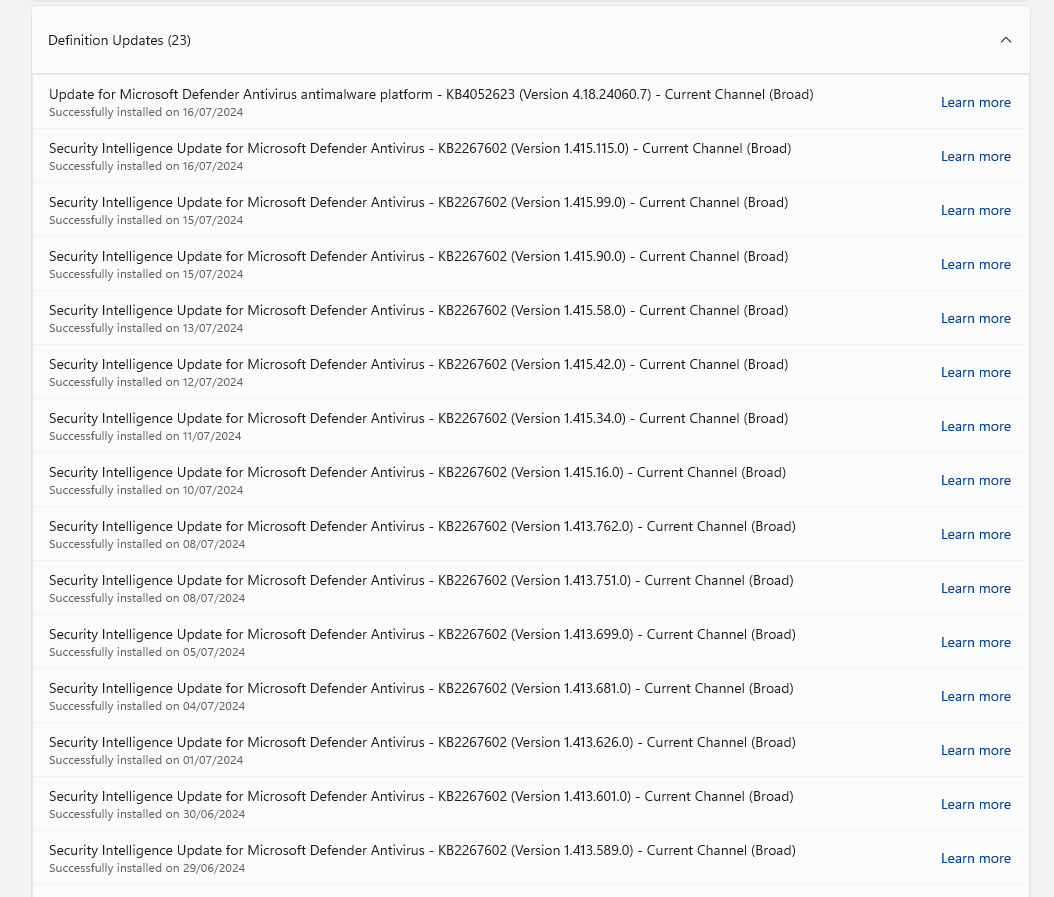Select the Version 1.415.34.0 update title

click(x=418, y=418)
